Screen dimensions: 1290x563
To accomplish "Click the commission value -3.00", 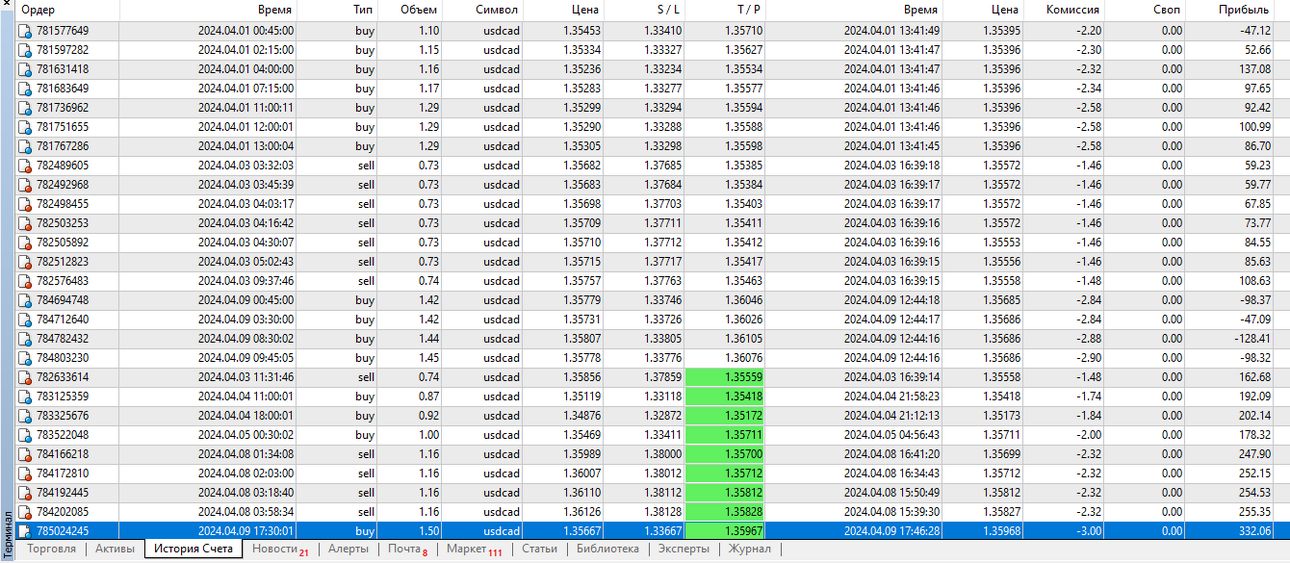I will pyautogui.click(x=1088, y=531).
